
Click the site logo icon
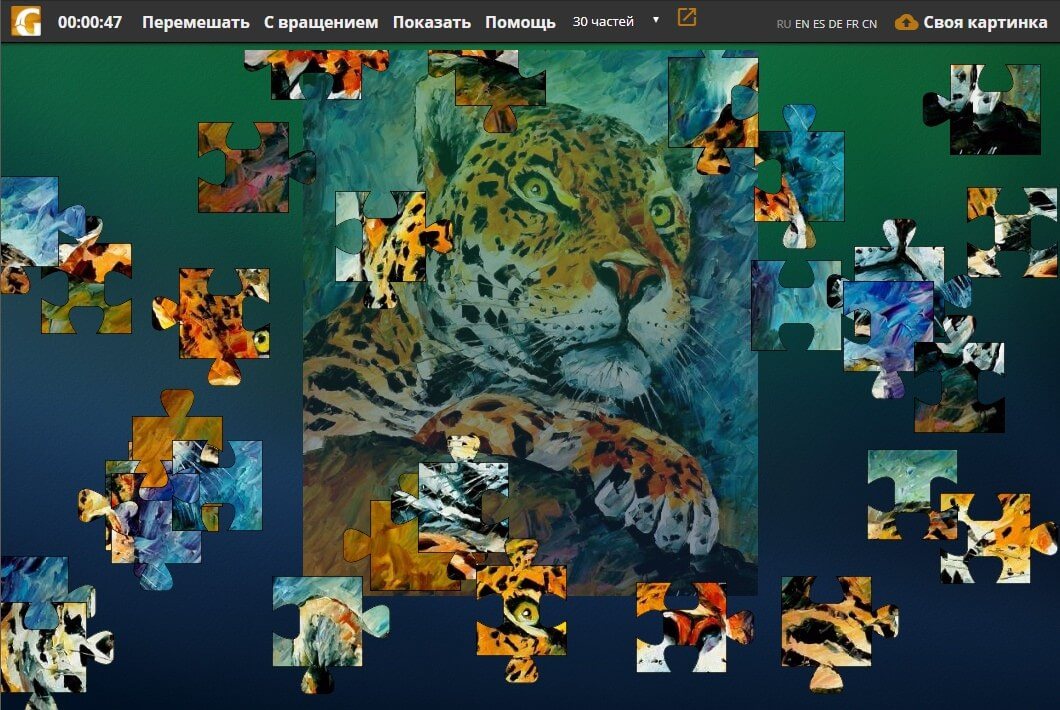click(26, 21)
